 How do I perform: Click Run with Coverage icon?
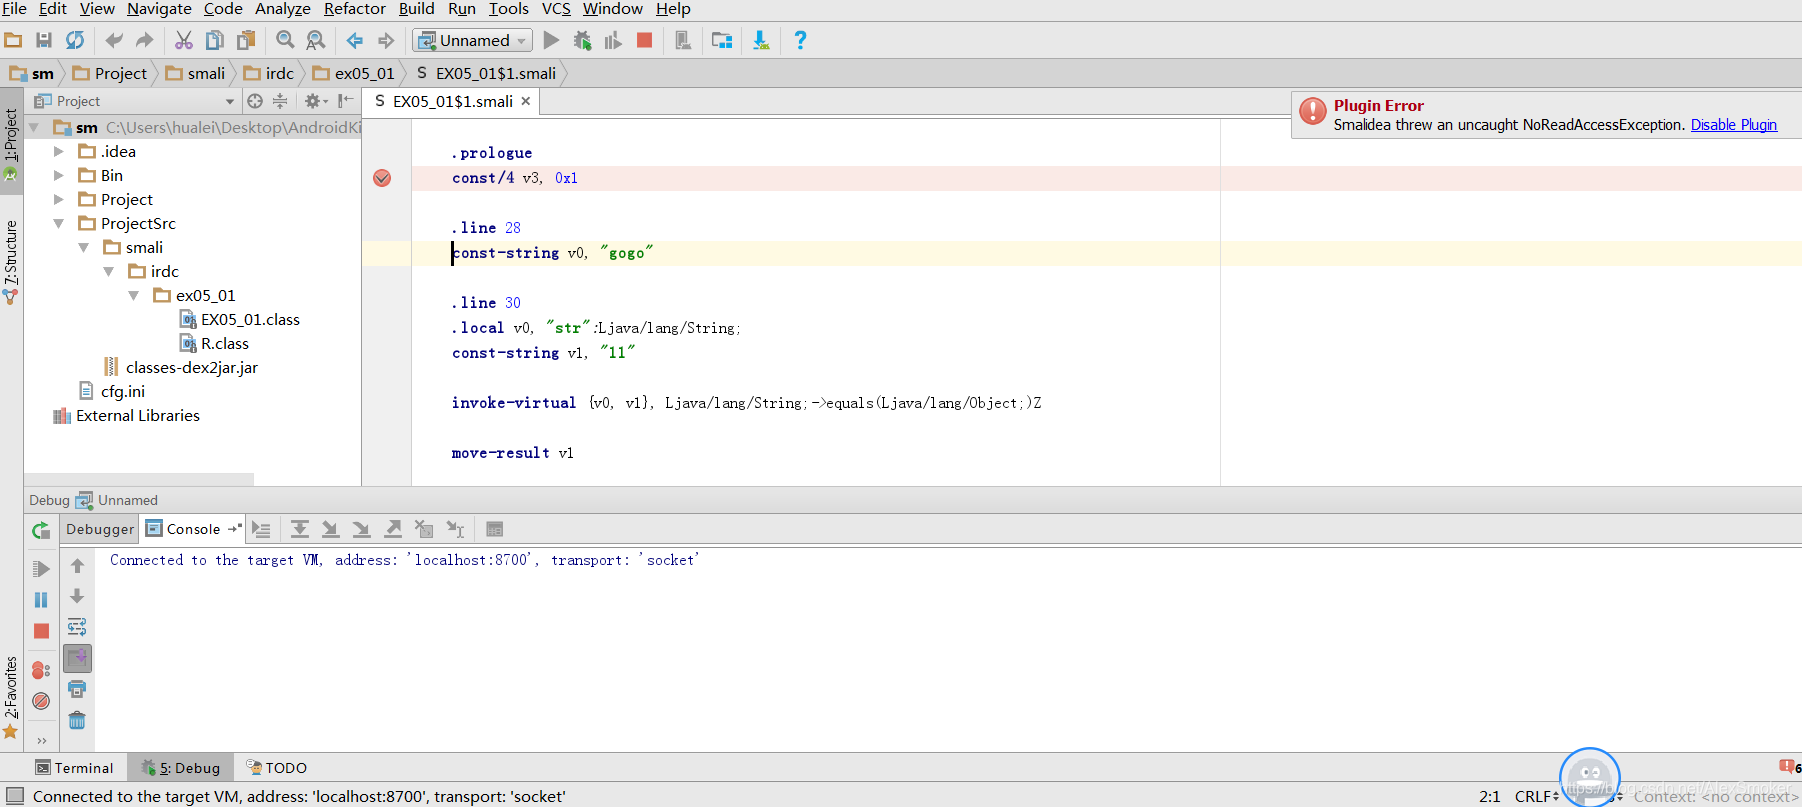(x=613, y=40)
